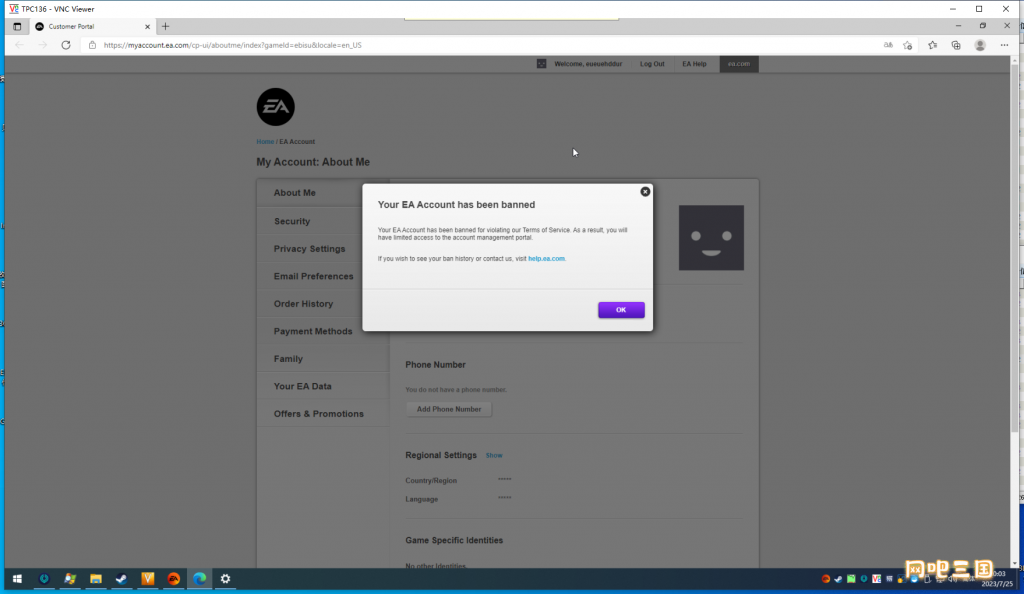Click the Welcome username text

click(588, 64)
